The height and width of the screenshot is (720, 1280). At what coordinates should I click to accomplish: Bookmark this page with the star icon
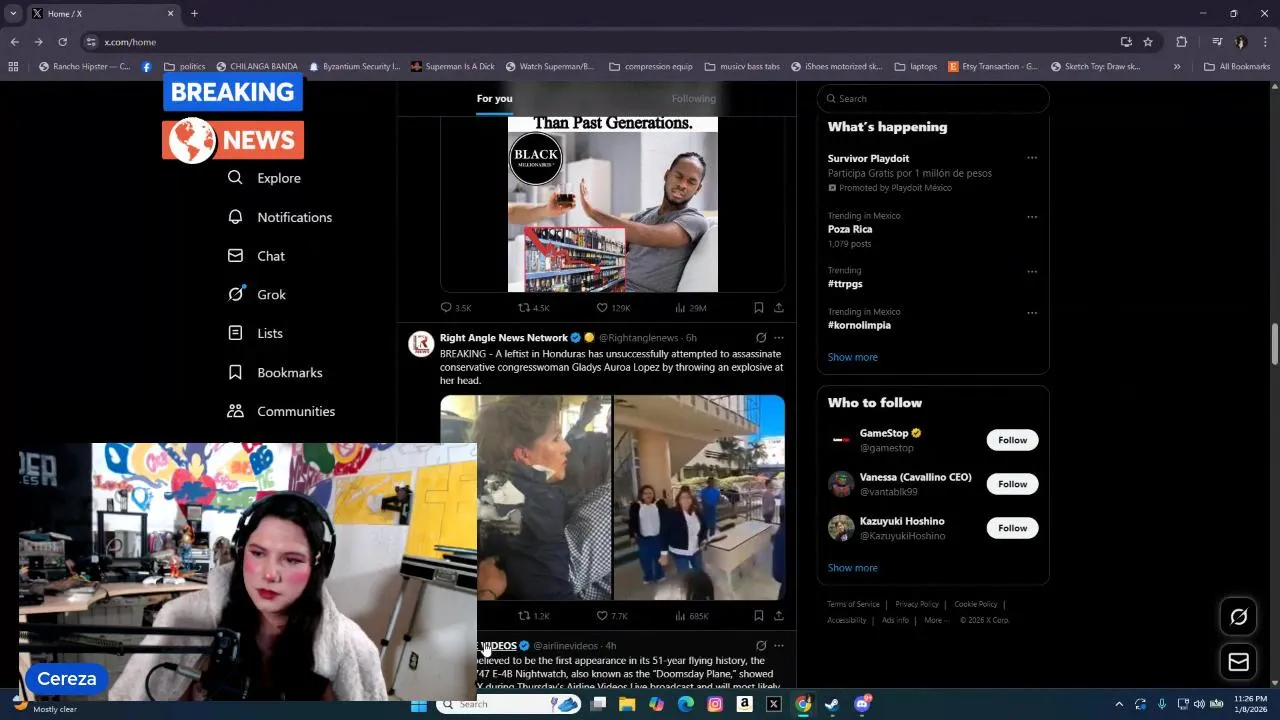1148,42
